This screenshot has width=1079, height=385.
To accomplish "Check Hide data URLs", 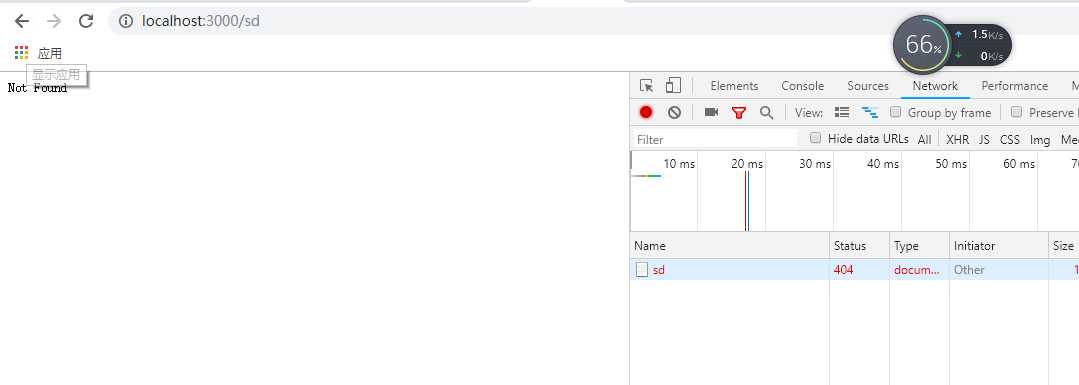I will pos(815,138).
